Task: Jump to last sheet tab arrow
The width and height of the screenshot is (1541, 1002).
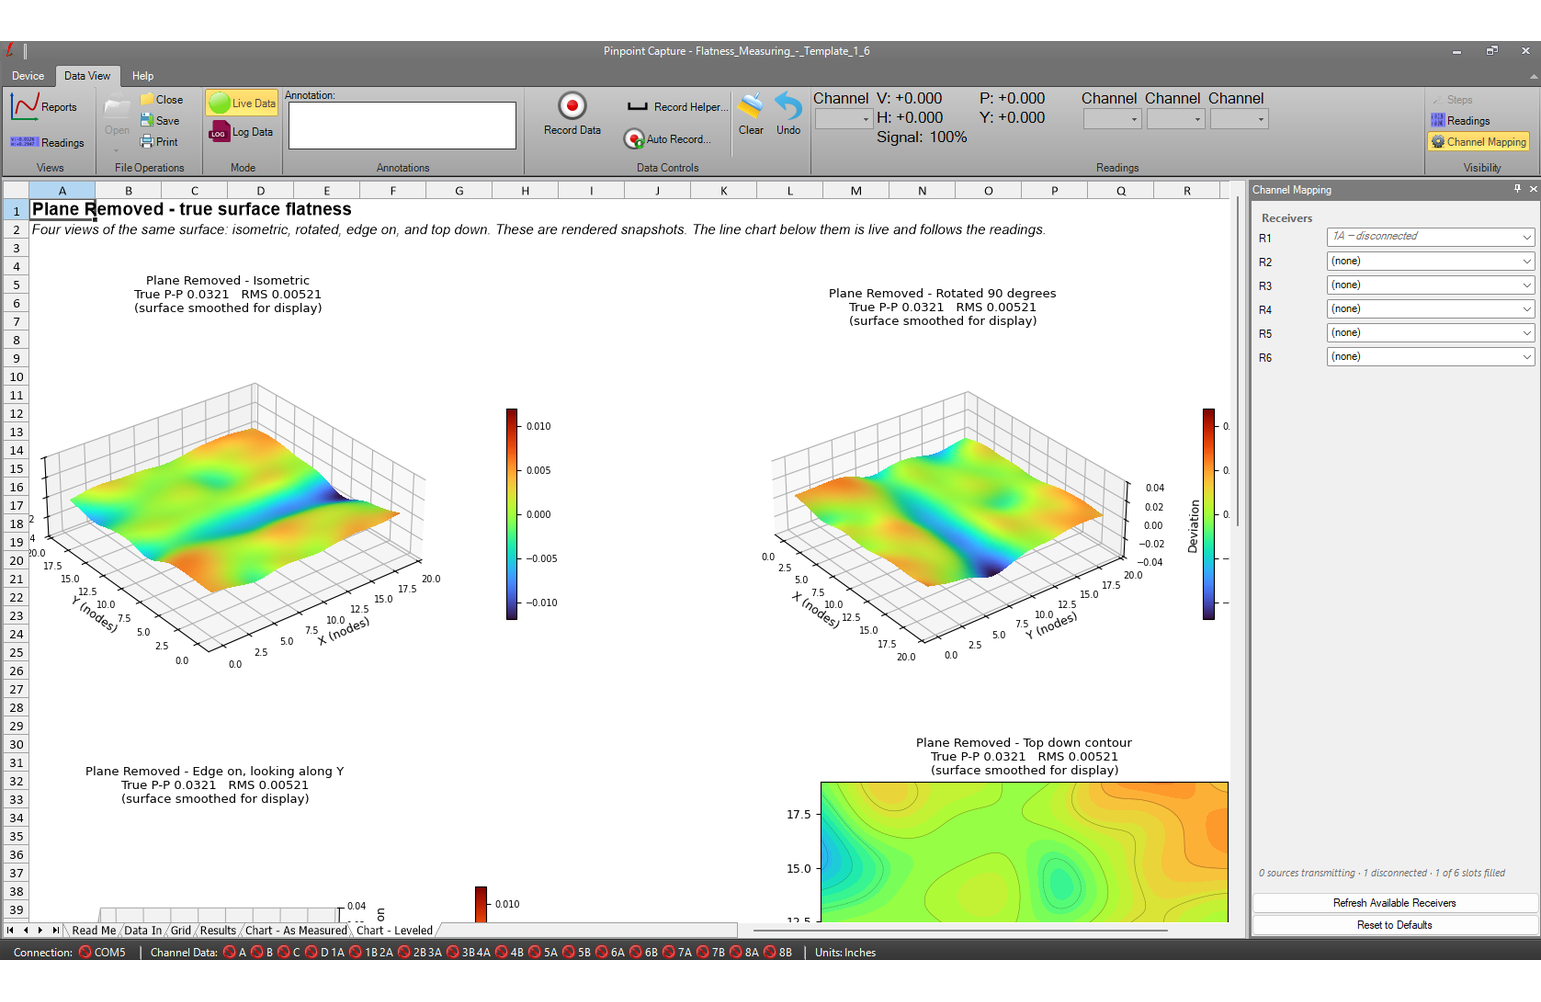Action: [x=56, y=930]
